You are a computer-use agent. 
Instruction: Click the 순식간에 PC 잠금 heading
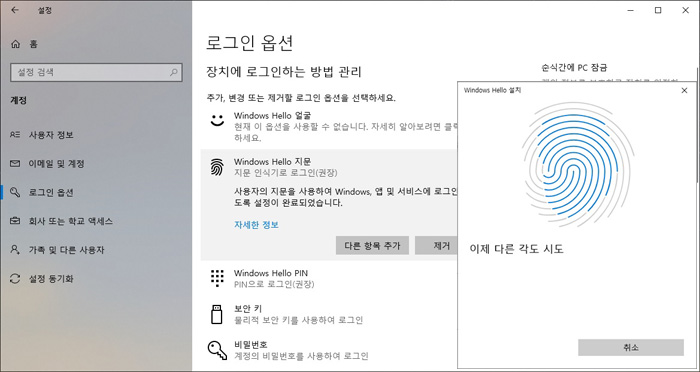[x=574, y=68]
